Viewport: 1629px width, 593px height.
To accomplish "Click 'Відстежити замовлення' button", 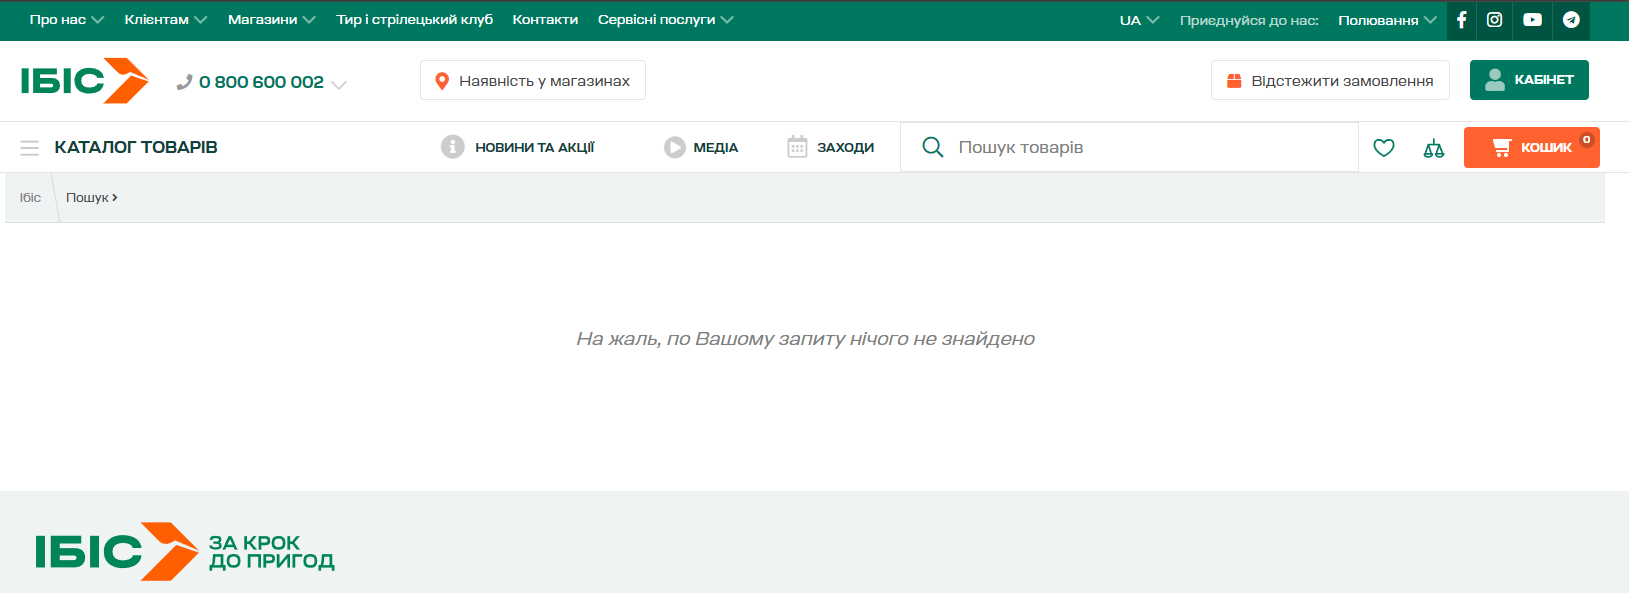I will (1330, 81).
